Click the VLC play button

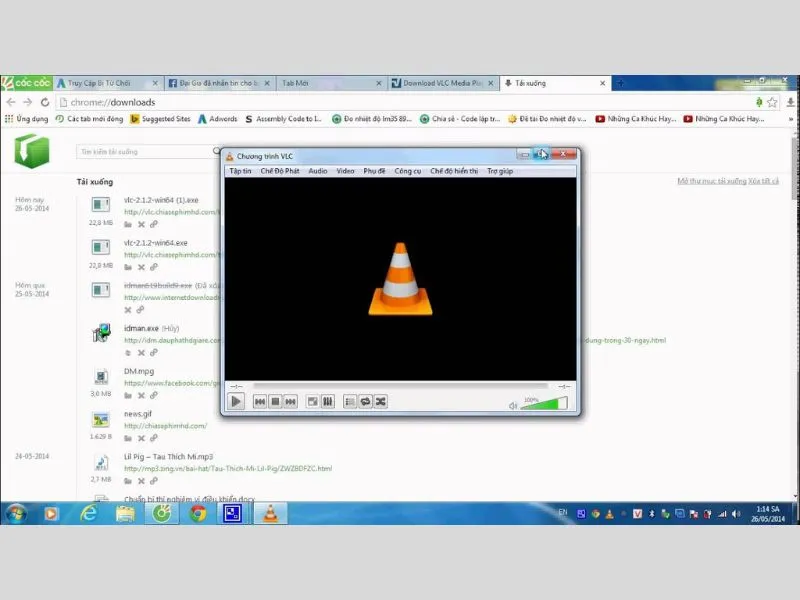pos(236,402)
